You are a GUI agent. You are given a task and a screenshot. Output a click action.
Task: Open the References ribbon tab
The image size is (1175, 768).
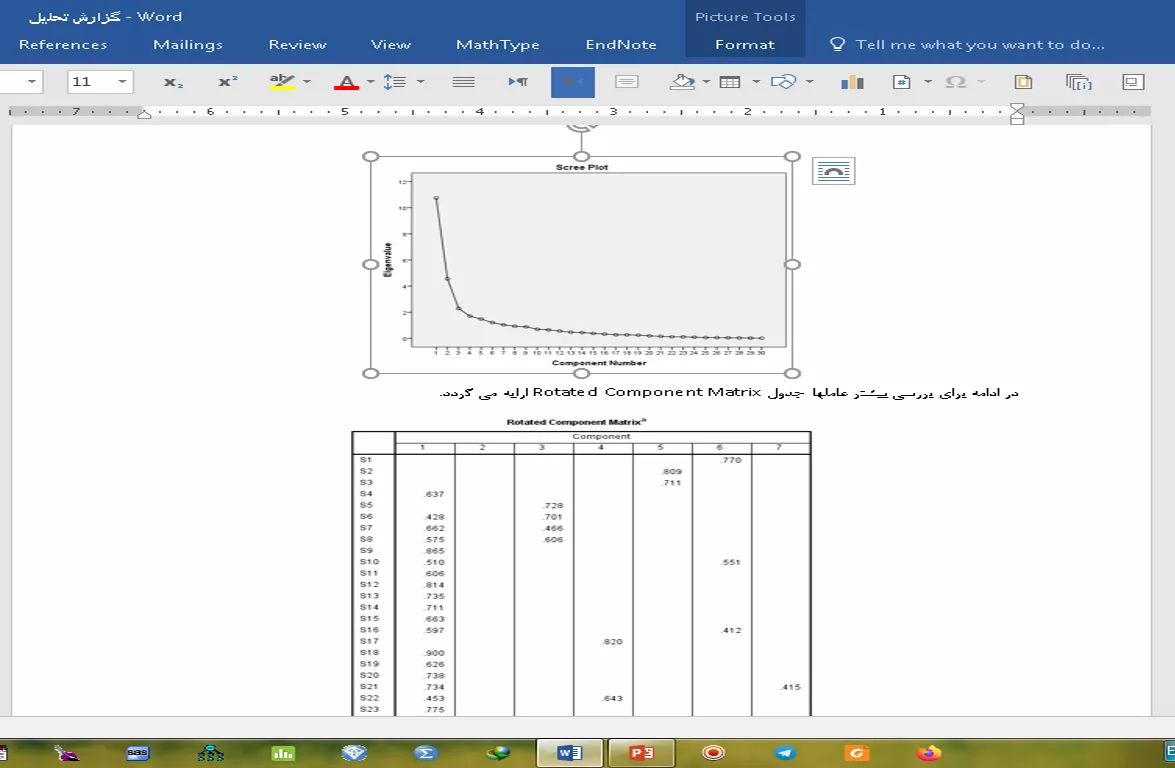[63, 44]
